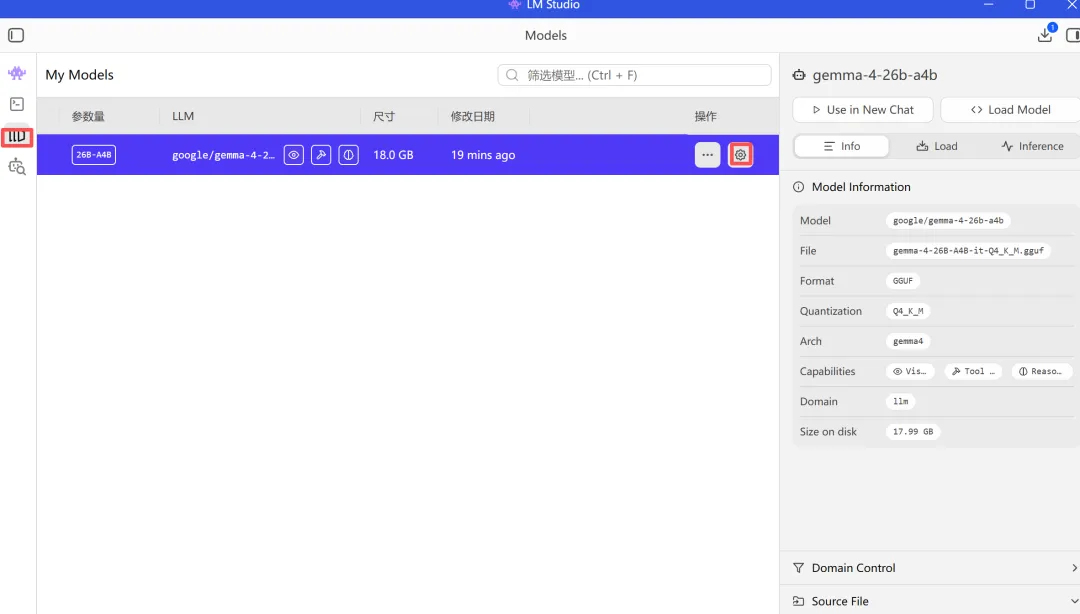Click the 操作 column header
Screen dimensions: 1080x614
tap(705, 116)
